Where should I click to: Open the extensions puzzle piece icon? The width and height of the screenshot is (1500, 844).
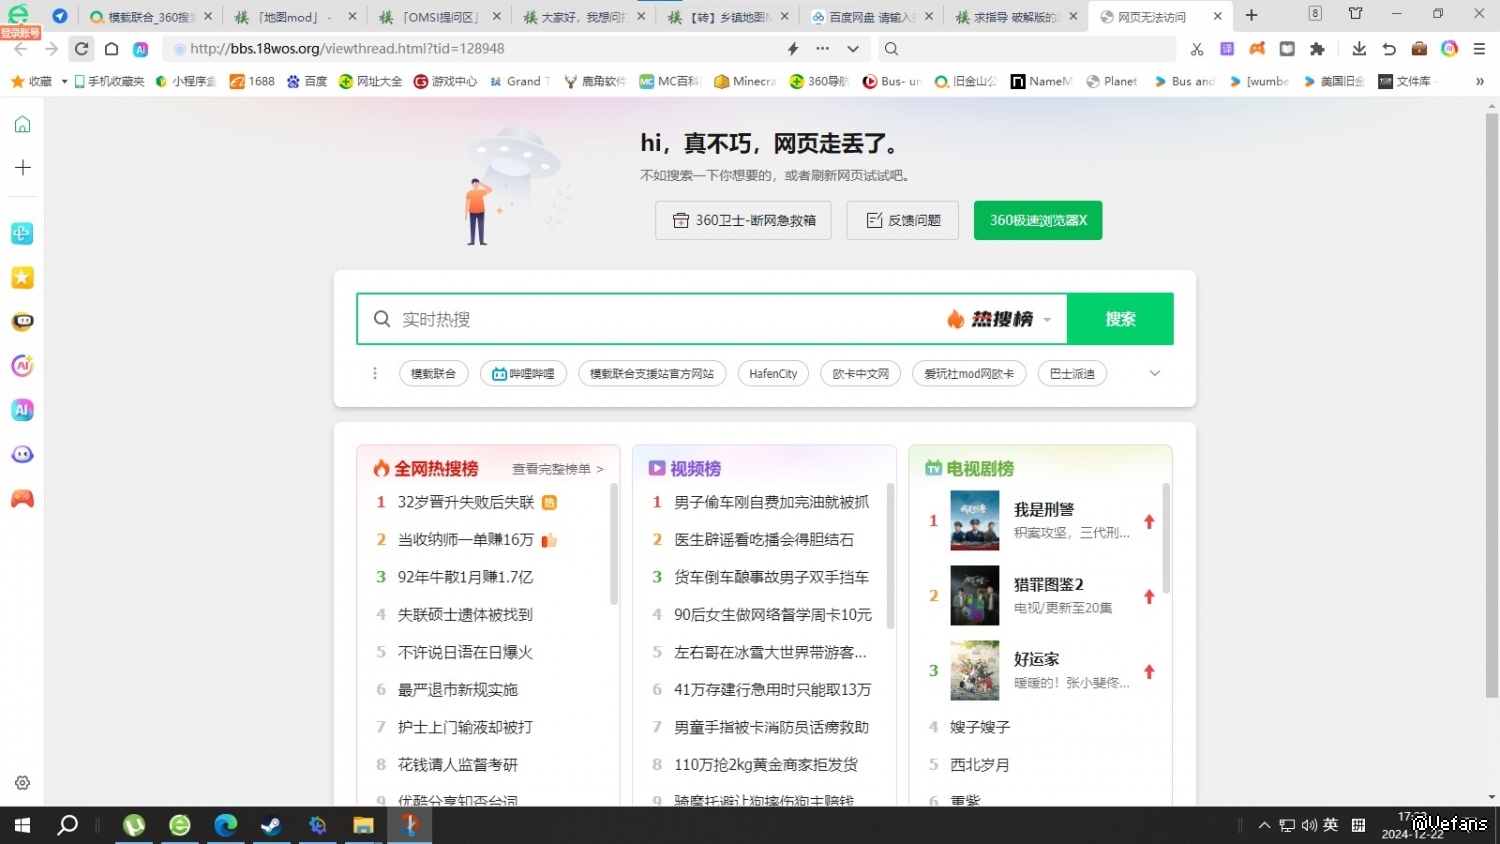click(1317, 48)
